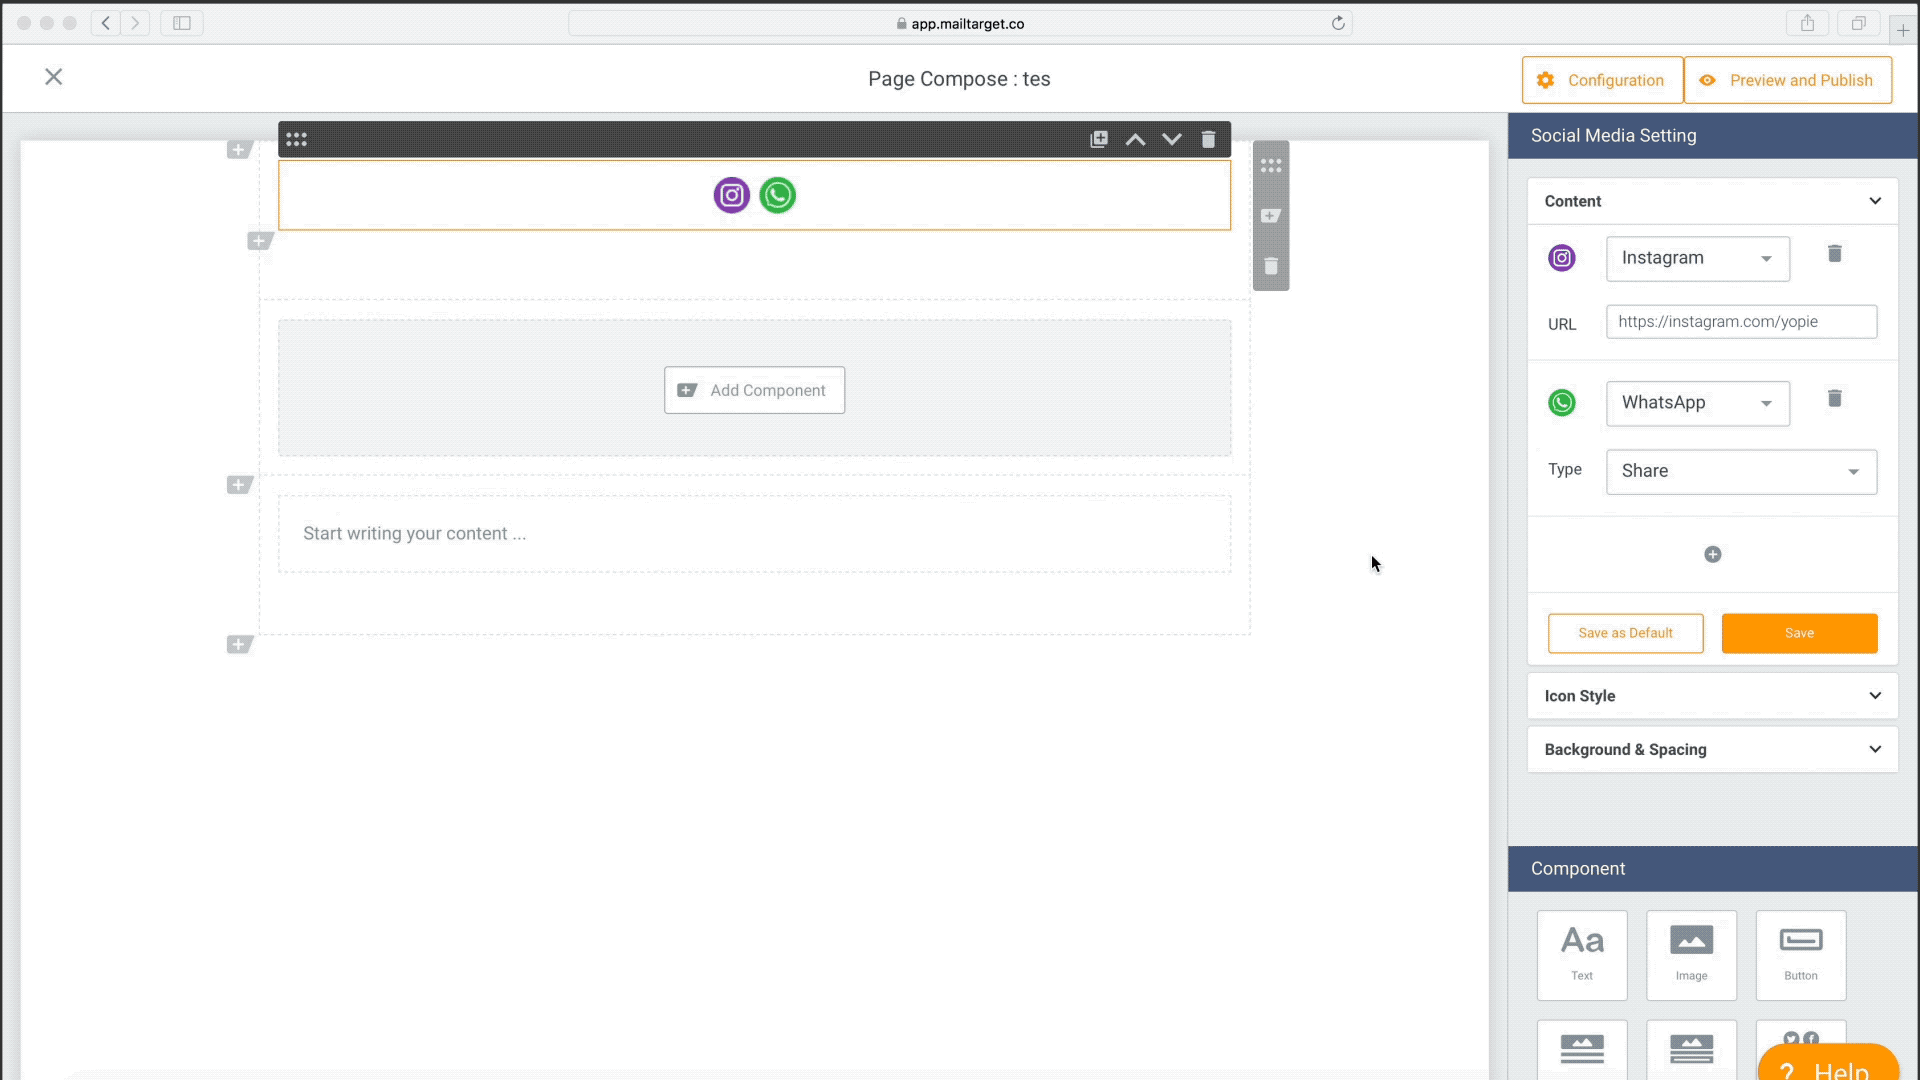This screenshot has height=1080, width=1920.
Task: Click Save as Default button
Action: [x=1625, y=633]
